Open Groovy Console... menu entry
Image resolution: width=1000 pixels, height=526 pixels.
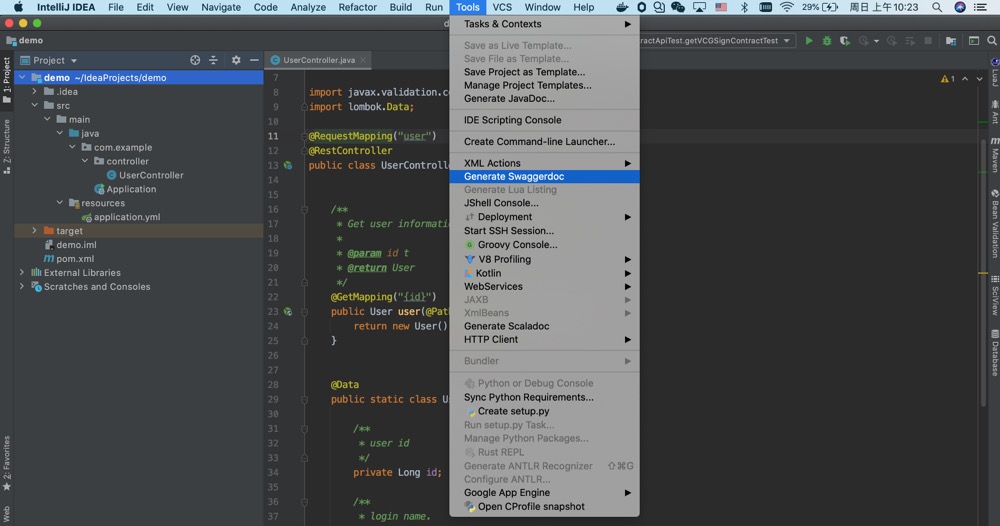[x=545, y=245]
